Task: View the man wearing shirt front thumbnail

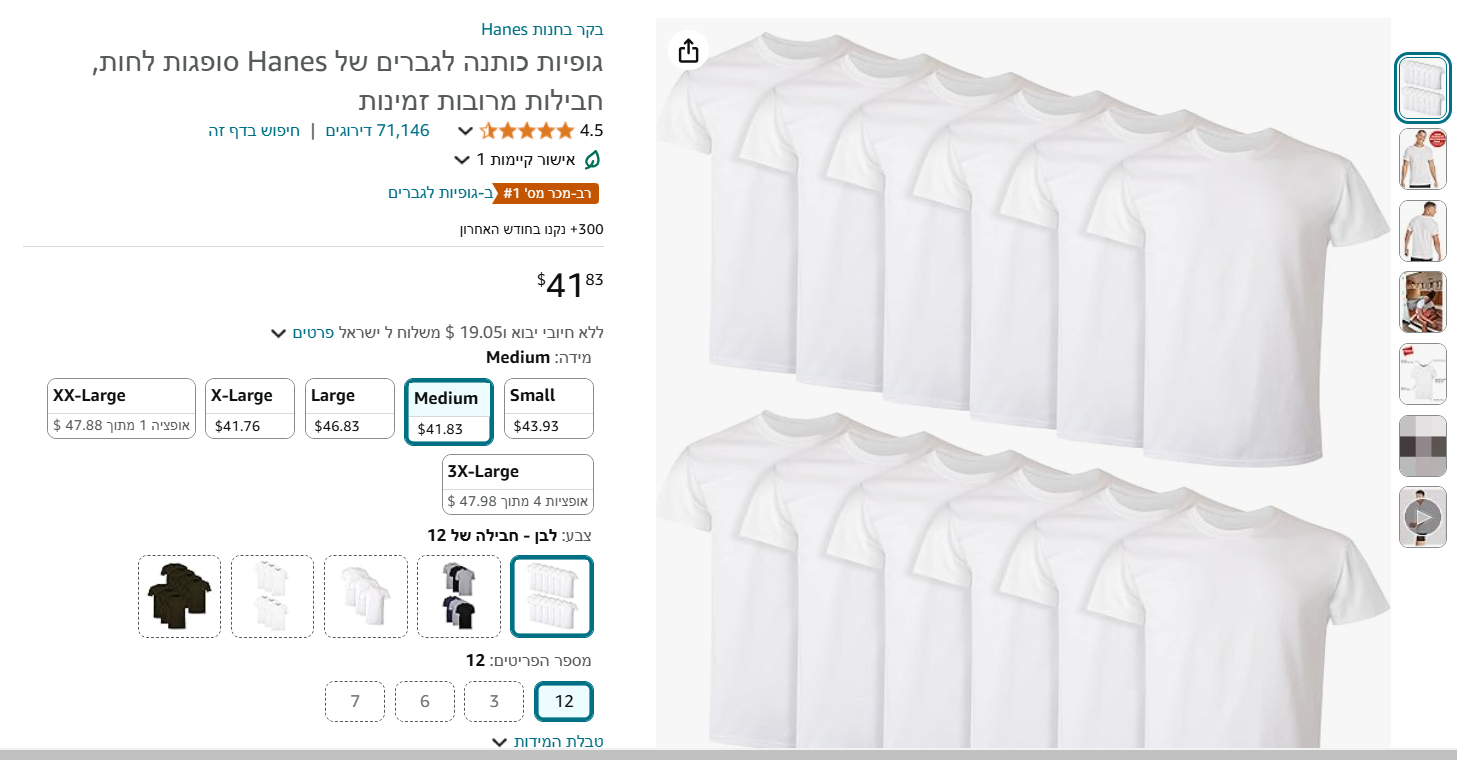Action: tap(1423, 159)
